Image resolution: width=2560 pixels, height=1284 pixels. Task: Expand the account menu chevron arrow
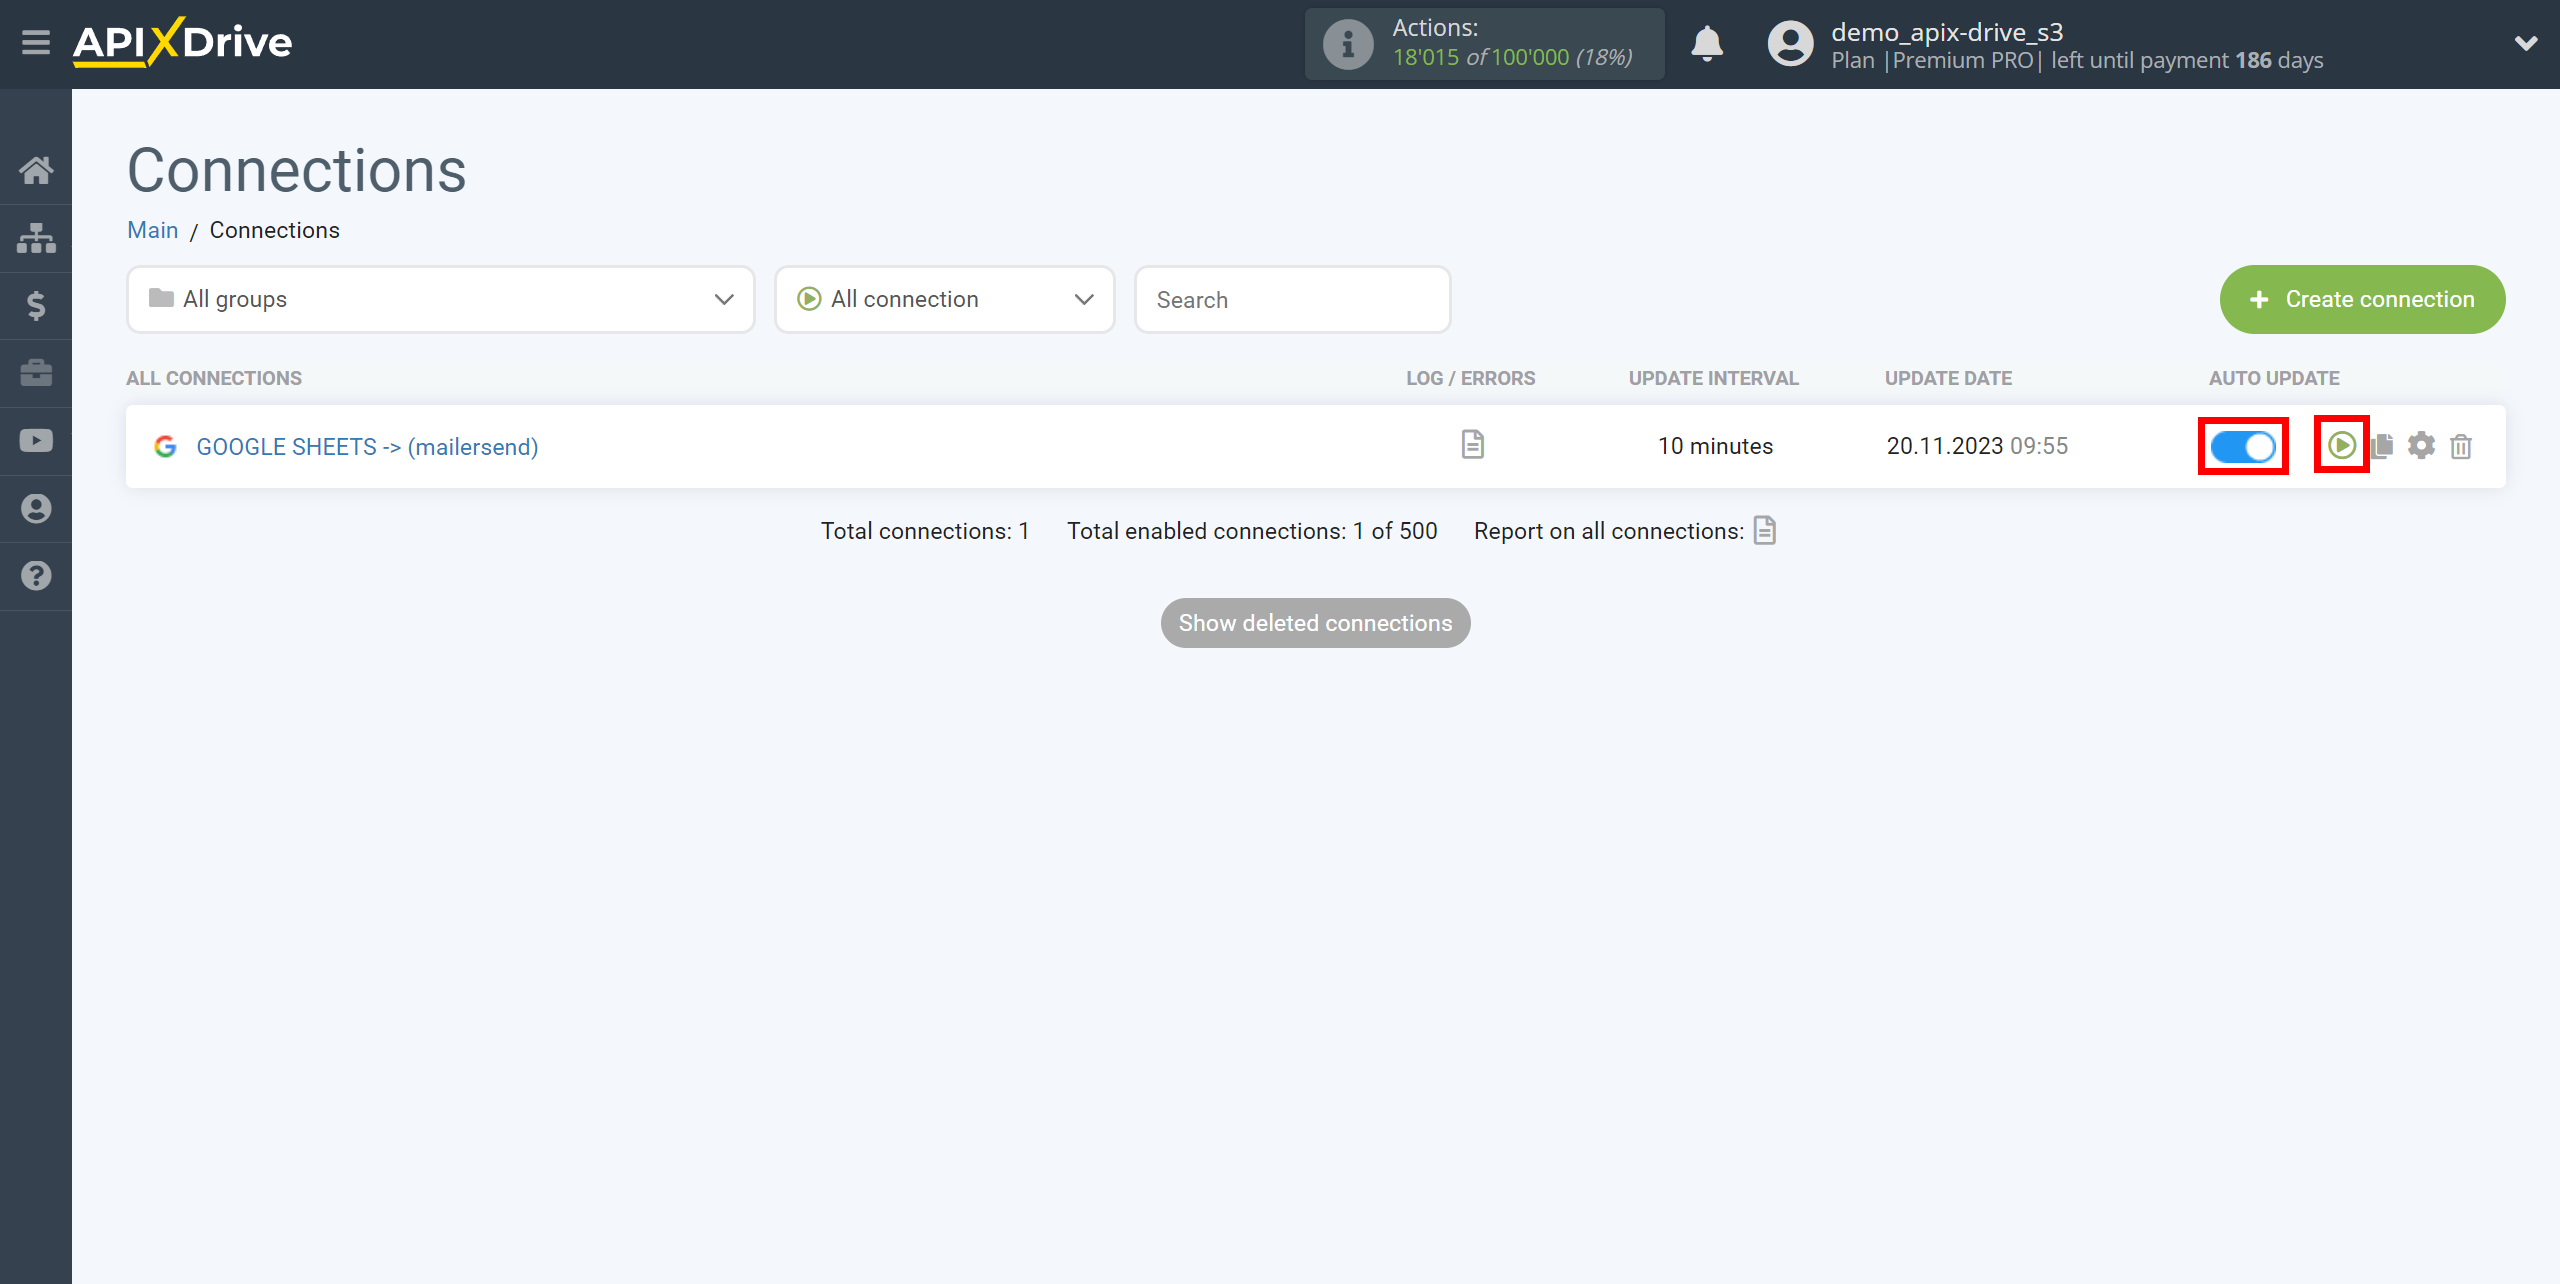pyautogui.click(x=2526, y=43)
